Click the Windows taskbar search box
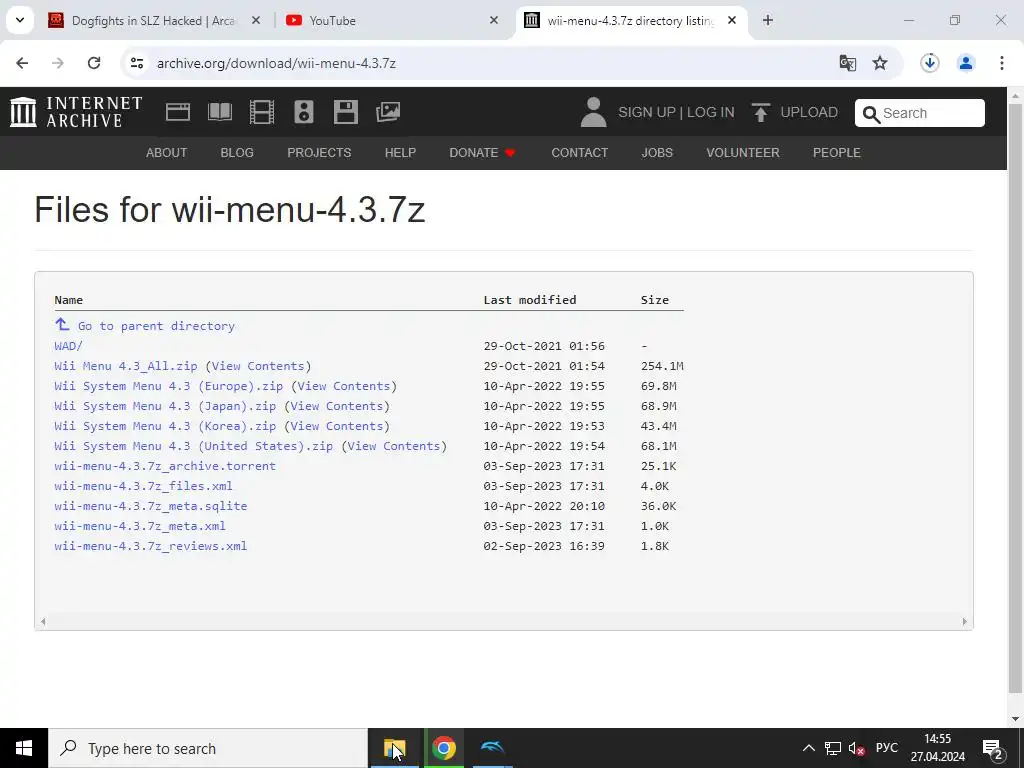The image size is (1024, 768). click(x=208, y=748)
